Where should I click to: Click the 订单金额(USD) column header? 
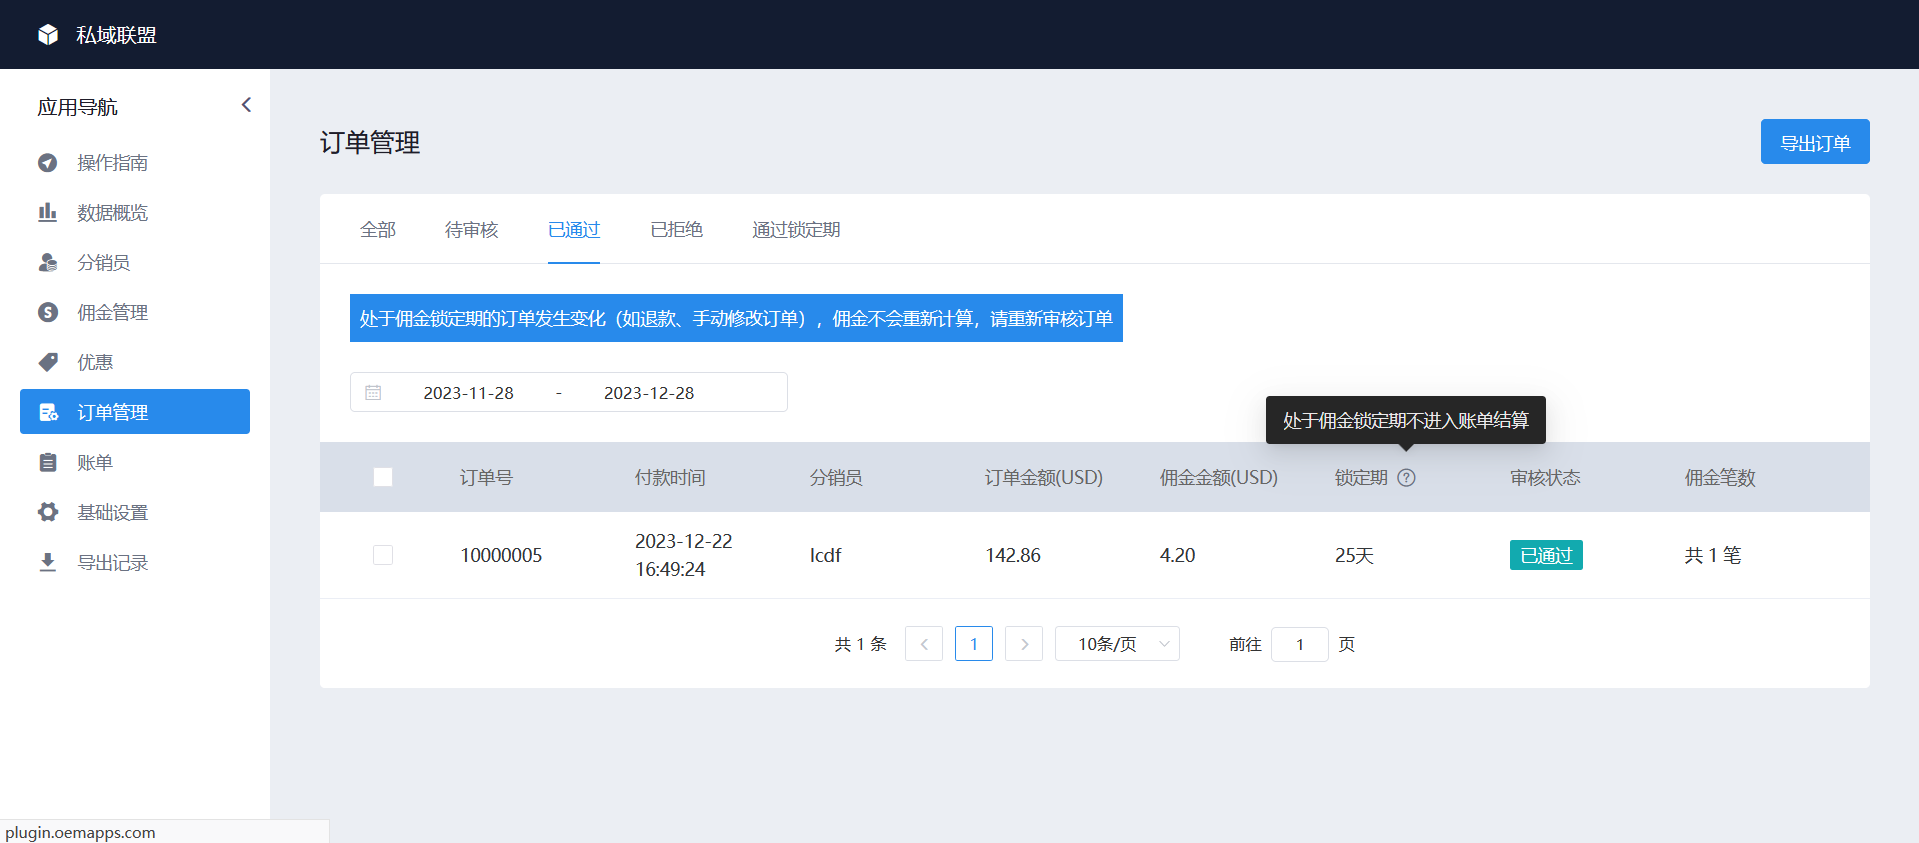tap(1044, 478)
